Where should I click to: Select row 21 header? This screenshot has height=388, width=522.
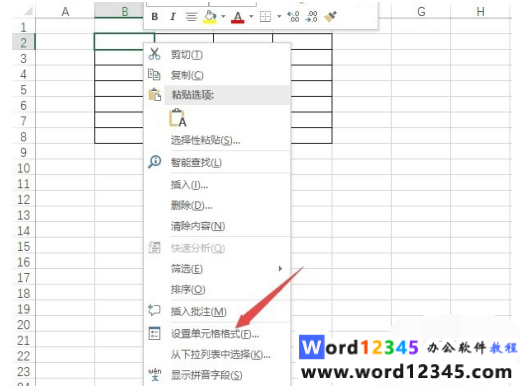23,340
